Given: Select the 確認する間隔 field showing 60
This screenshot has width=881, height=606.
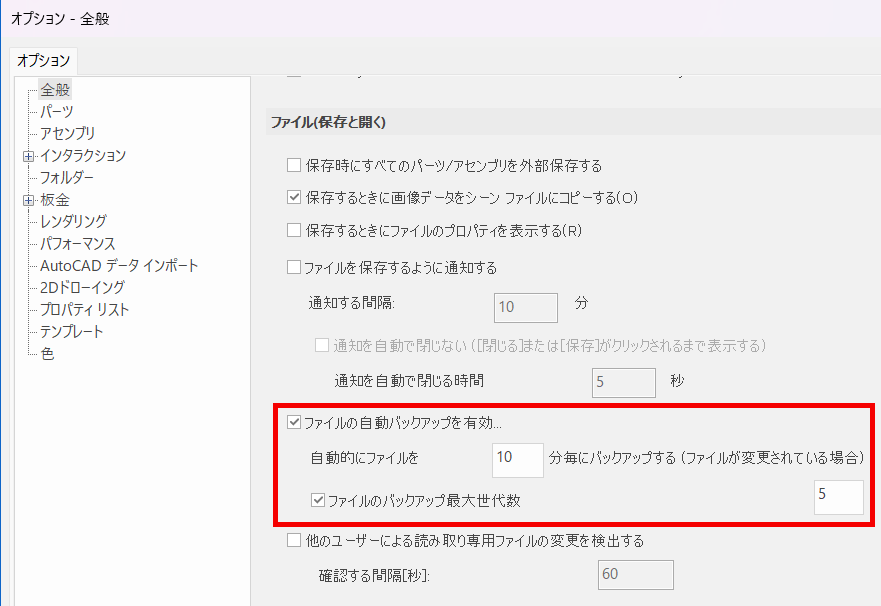Looking at the screenshot, I should (636, 575).
